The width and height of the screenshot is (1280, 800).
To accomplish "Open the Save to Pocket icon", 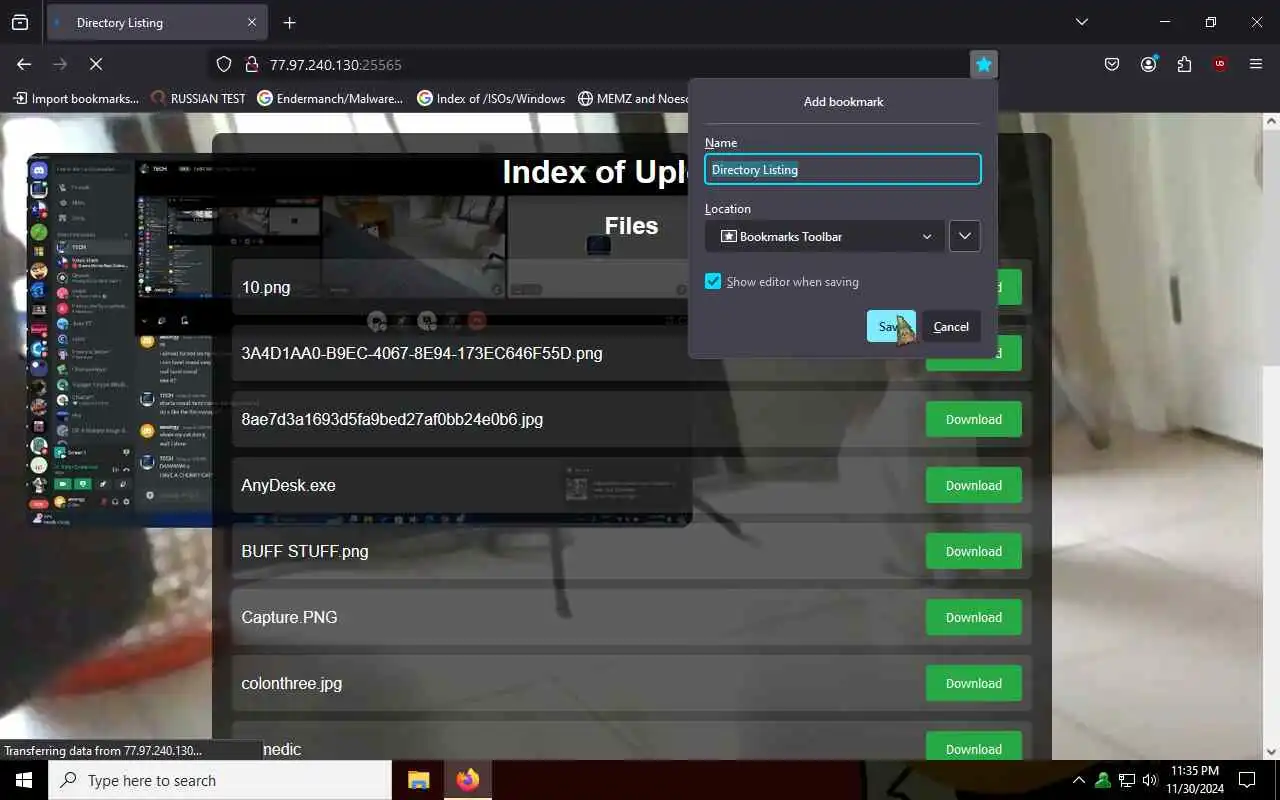I will [1112, 64].
